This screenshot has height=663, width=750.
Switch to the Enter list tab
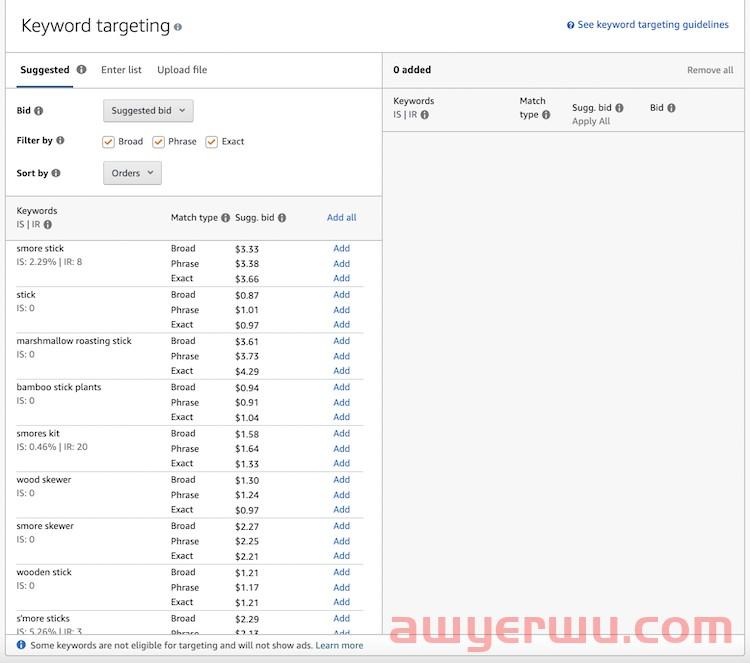(x=121, y=70)
